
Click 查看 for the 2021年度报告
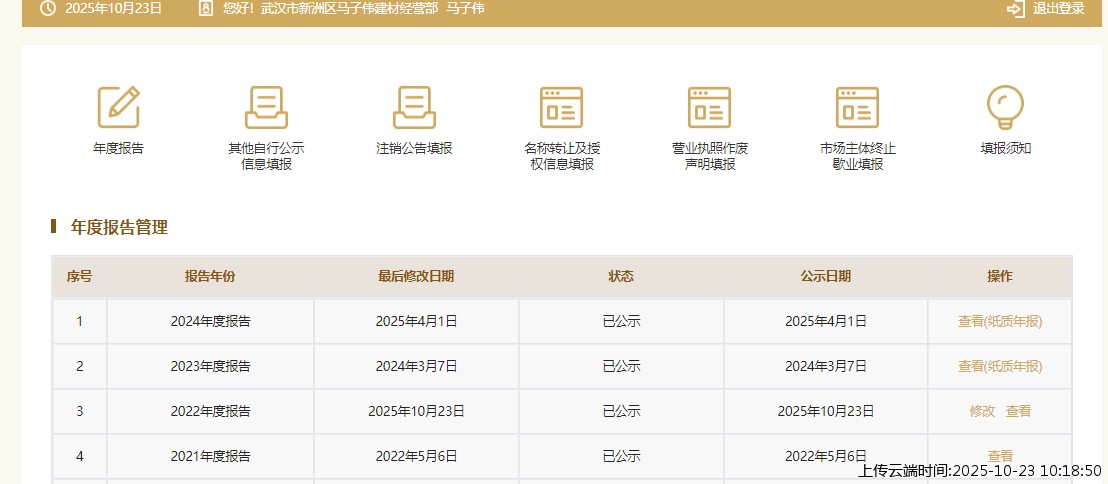coord(1000,456)
